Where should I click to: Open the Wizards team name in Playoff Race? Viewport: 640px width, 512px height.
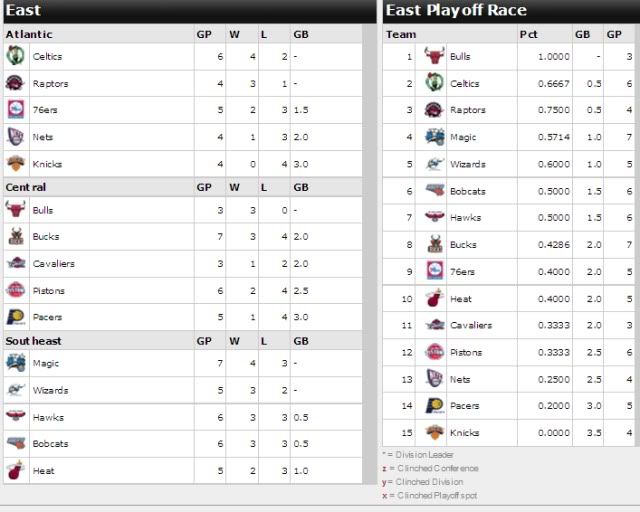[468, 164]
